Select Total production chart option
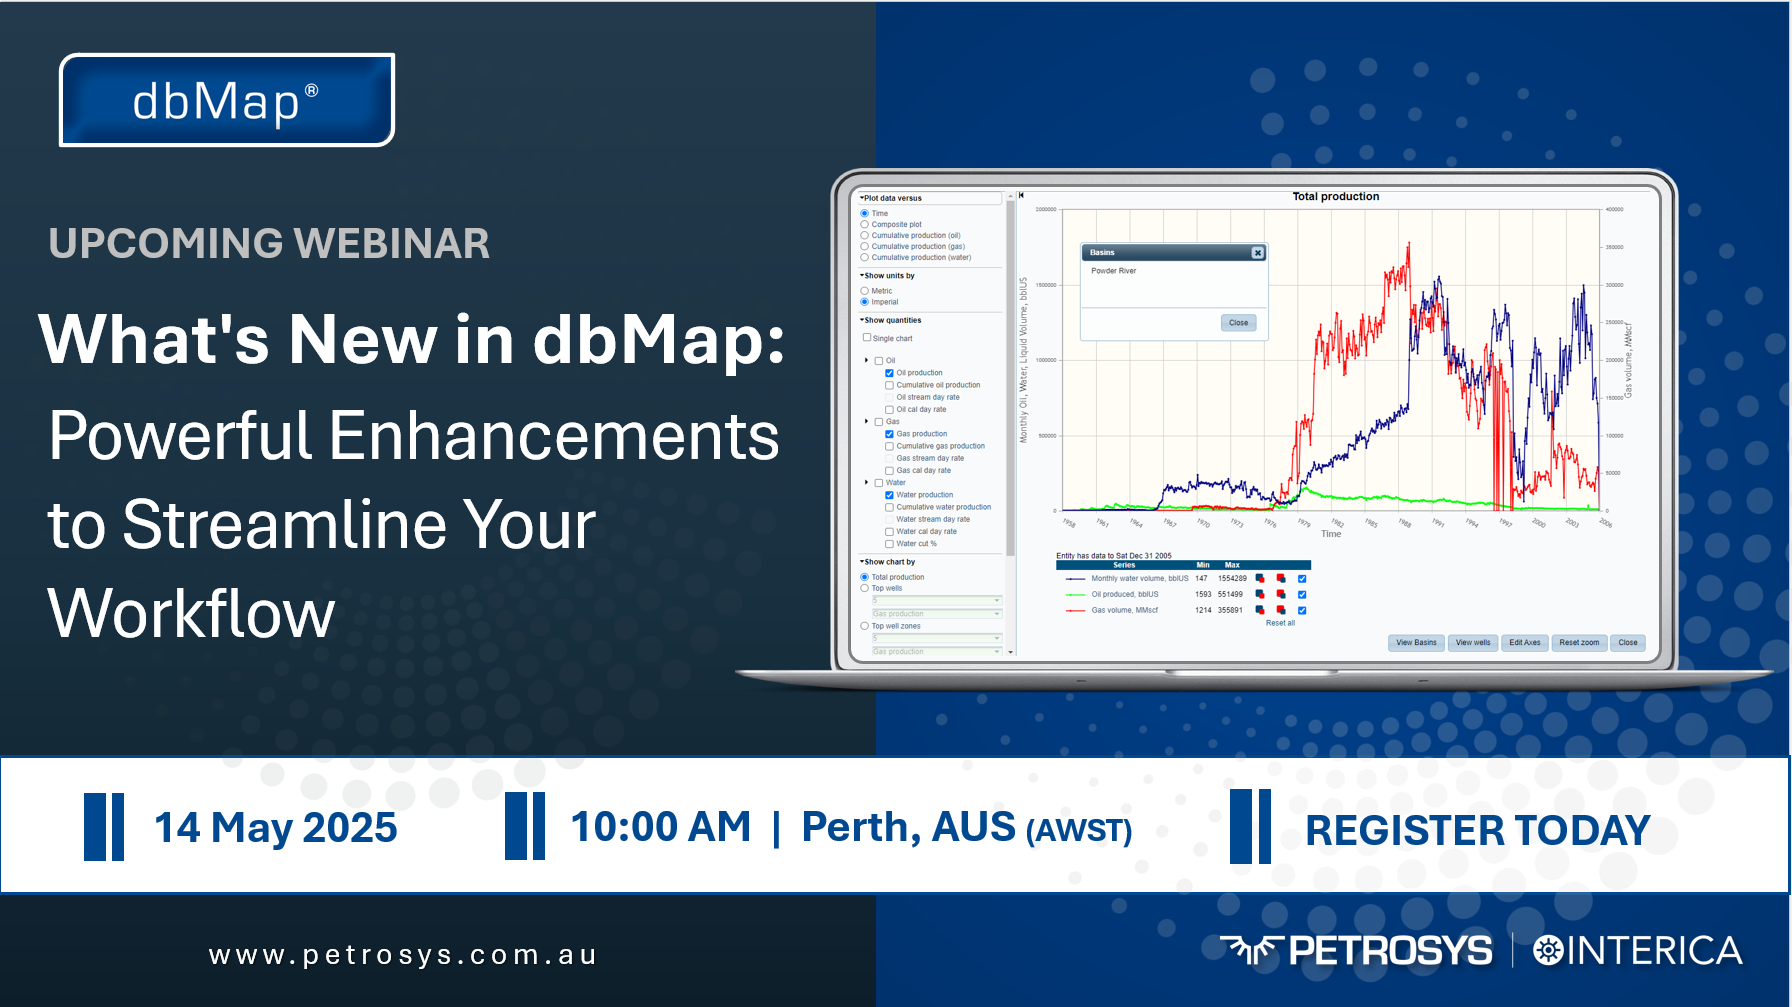 865,577
